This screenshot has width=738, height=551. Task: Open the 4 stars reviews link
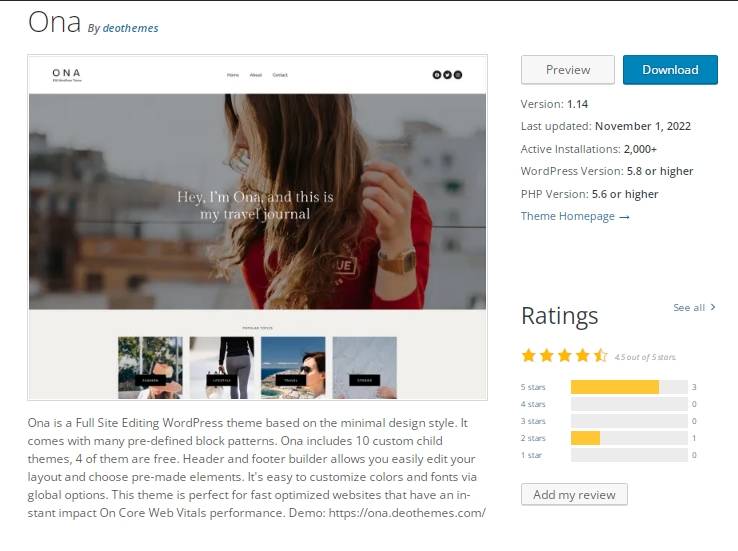533,404
